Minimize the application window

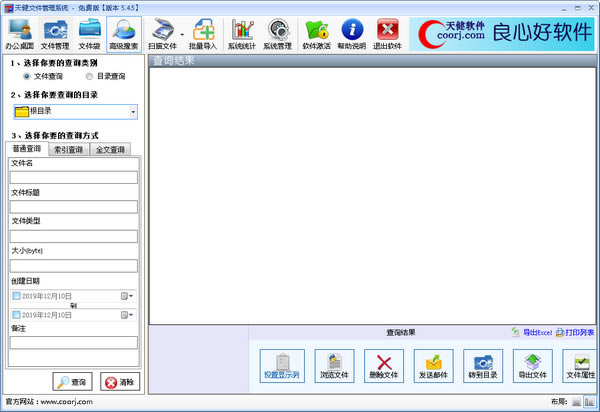click(x=564, y=8)
